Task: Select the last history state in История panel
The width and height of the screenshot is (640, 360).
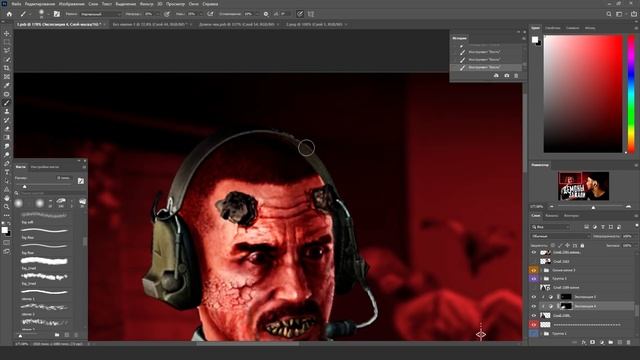Action: tap(486, 67)
